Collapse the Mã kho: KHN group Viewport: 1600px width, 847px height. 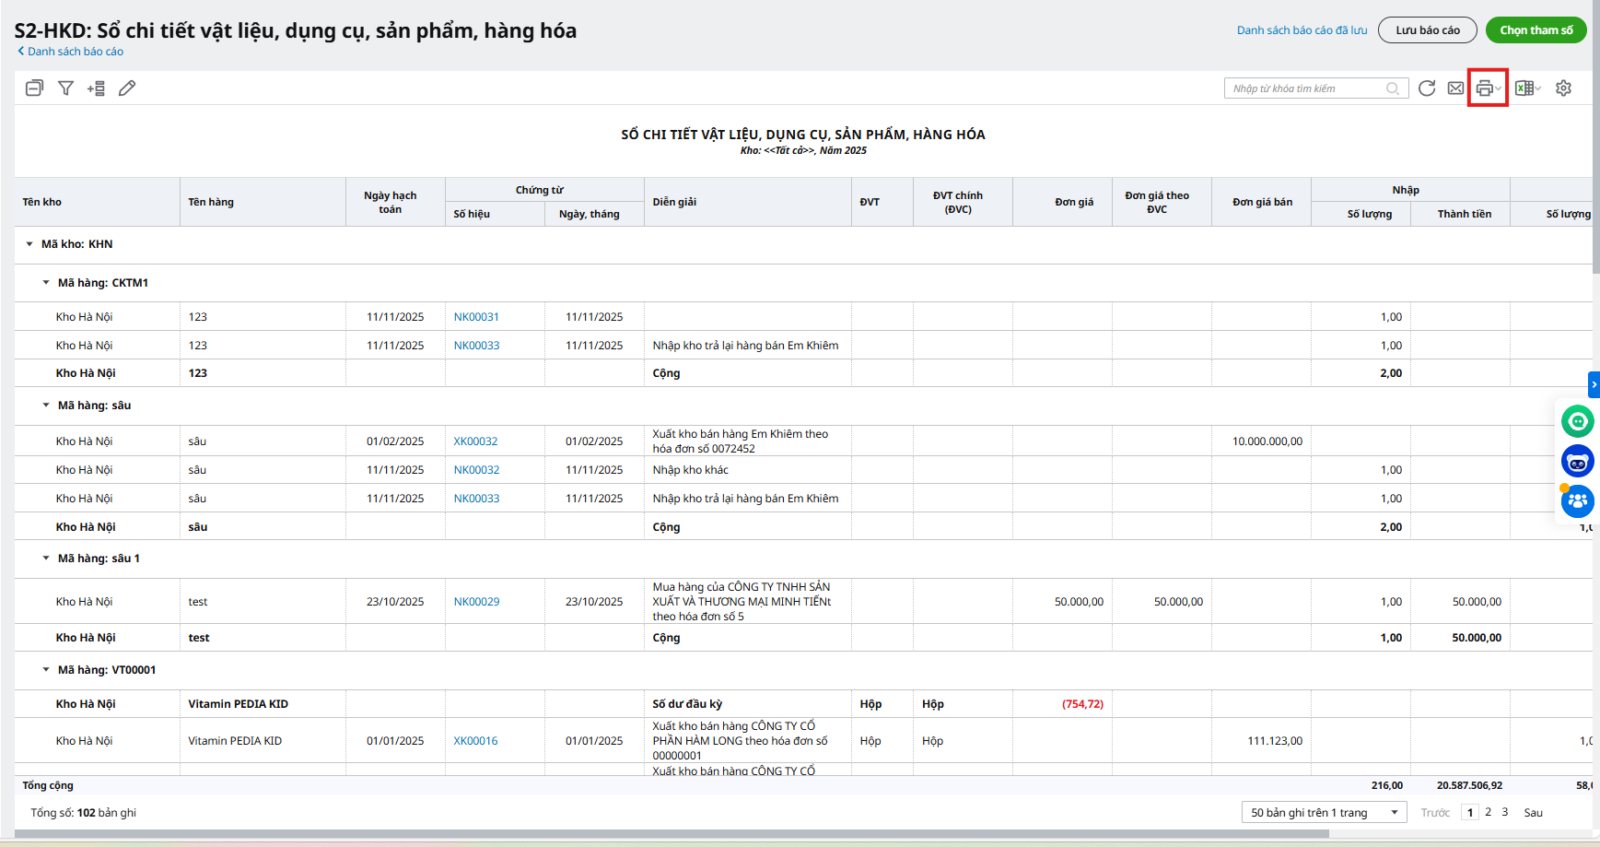29,244
